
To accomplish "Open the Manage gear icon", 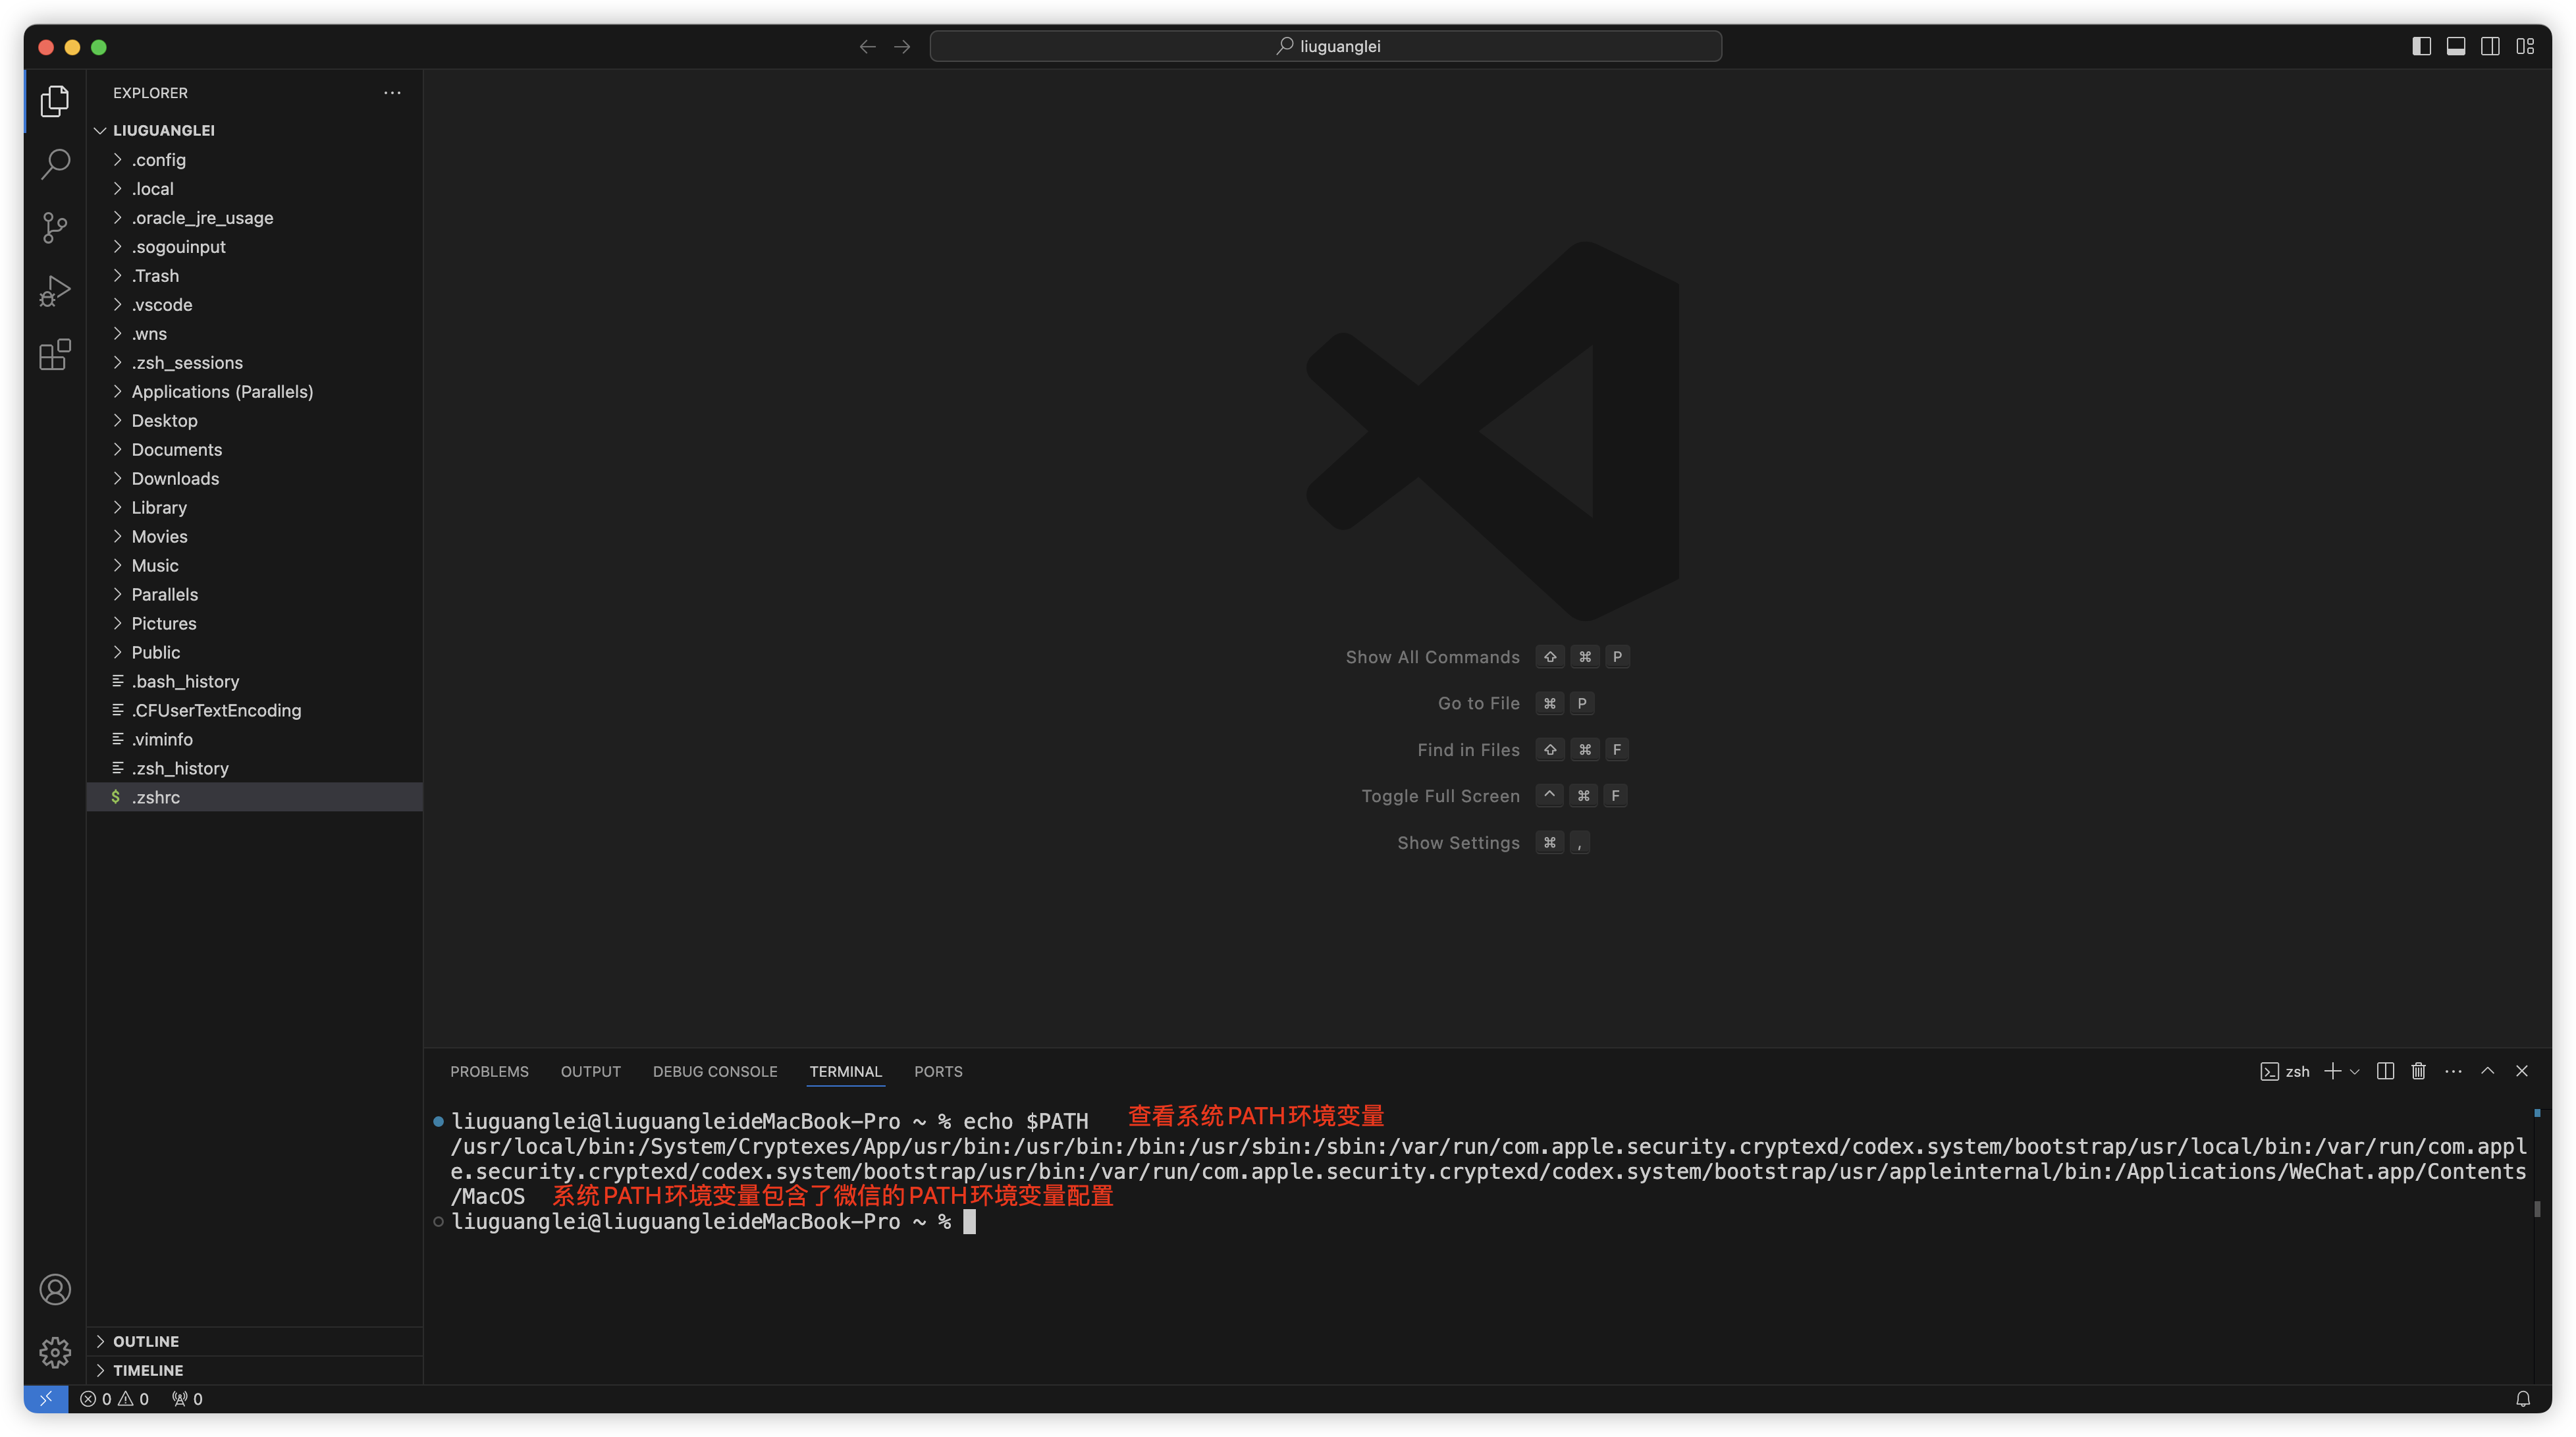I will 55,1352.
